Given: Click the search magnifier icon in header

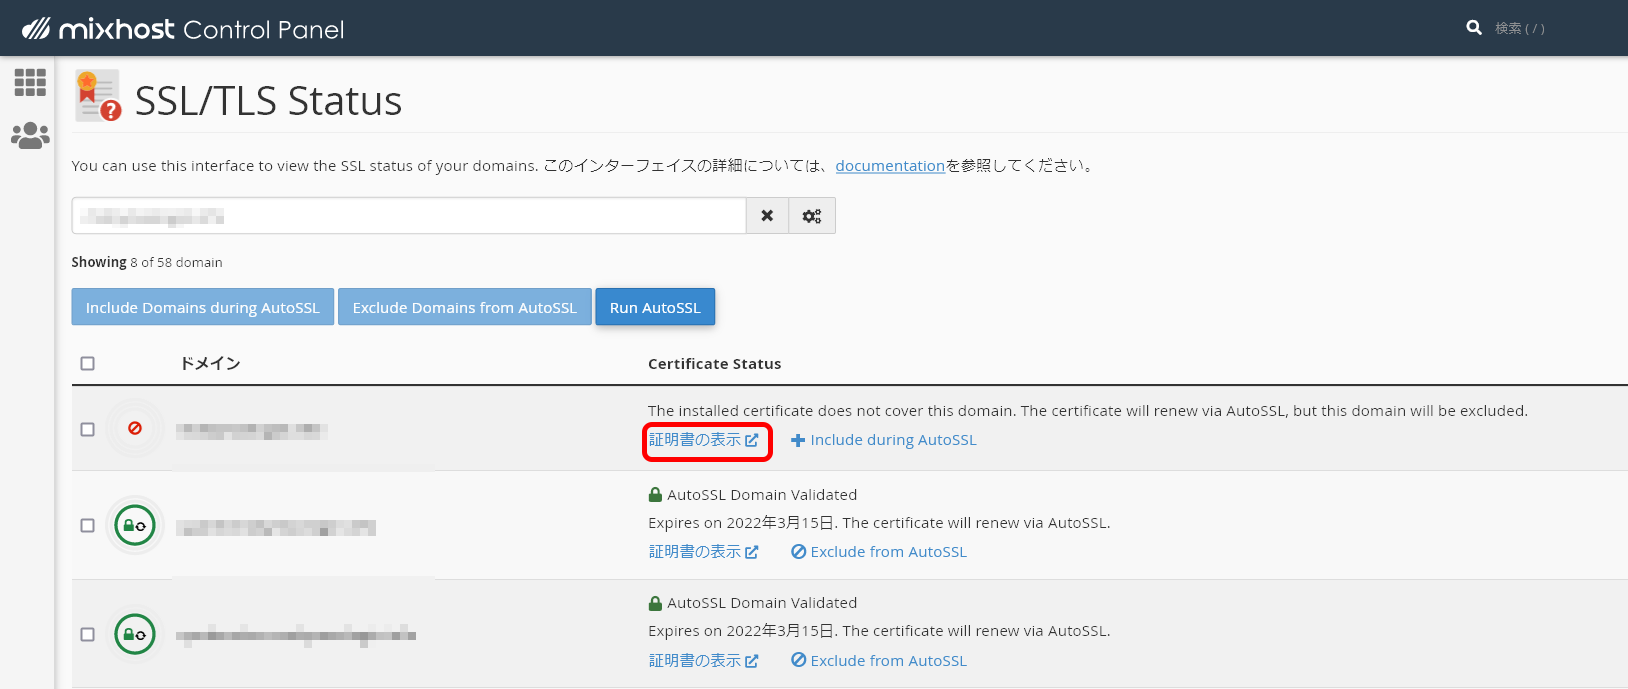Looking at the screenshot, I should (1473, 28).
